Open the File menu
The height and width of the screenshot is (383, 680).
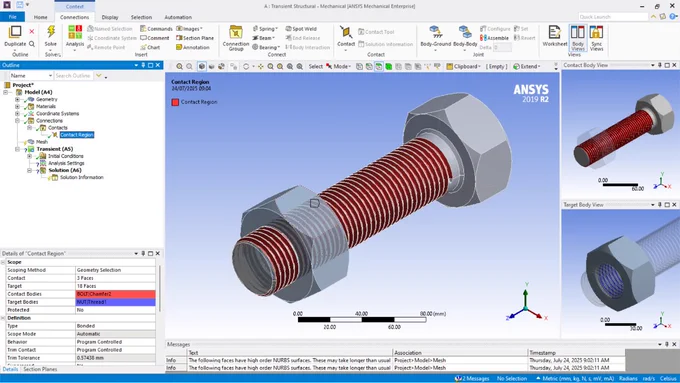point(13,17)
